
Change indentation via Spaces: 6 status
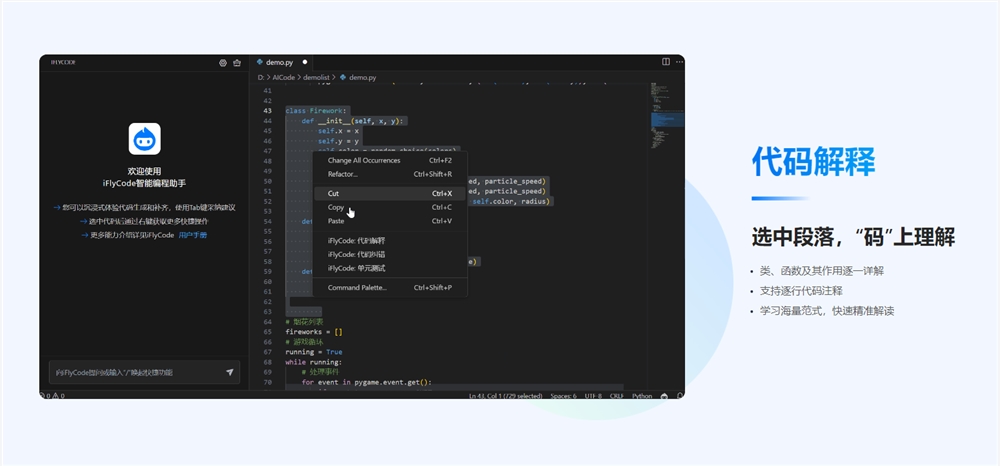point(563,395)
